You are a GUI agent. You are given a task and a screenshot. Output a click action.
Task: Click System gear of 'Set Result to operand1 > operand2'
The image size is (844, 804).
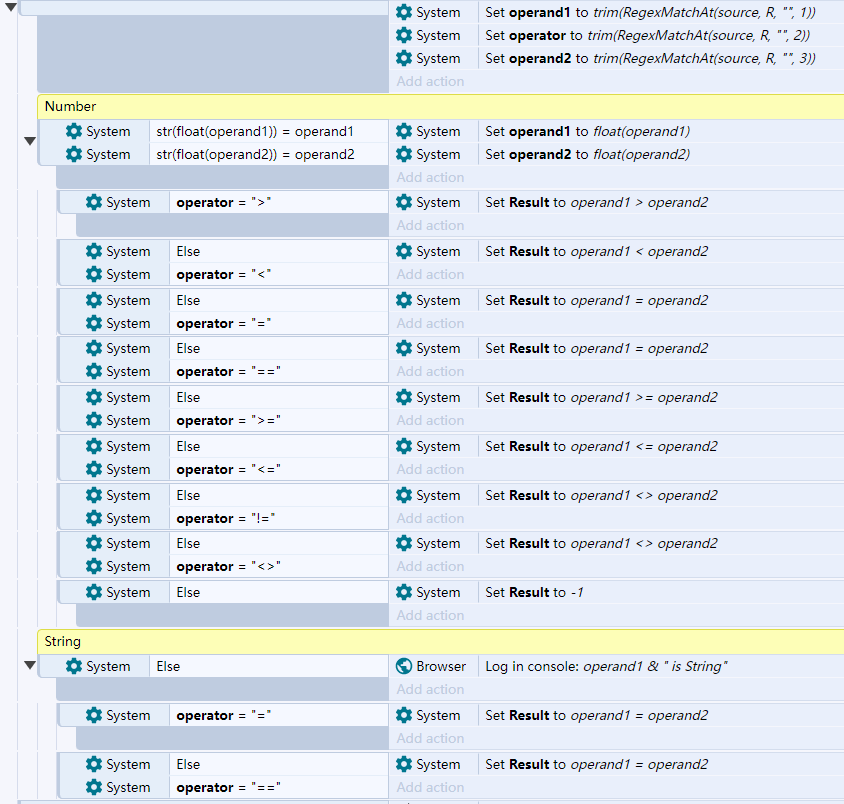click(x=404, y=202)
